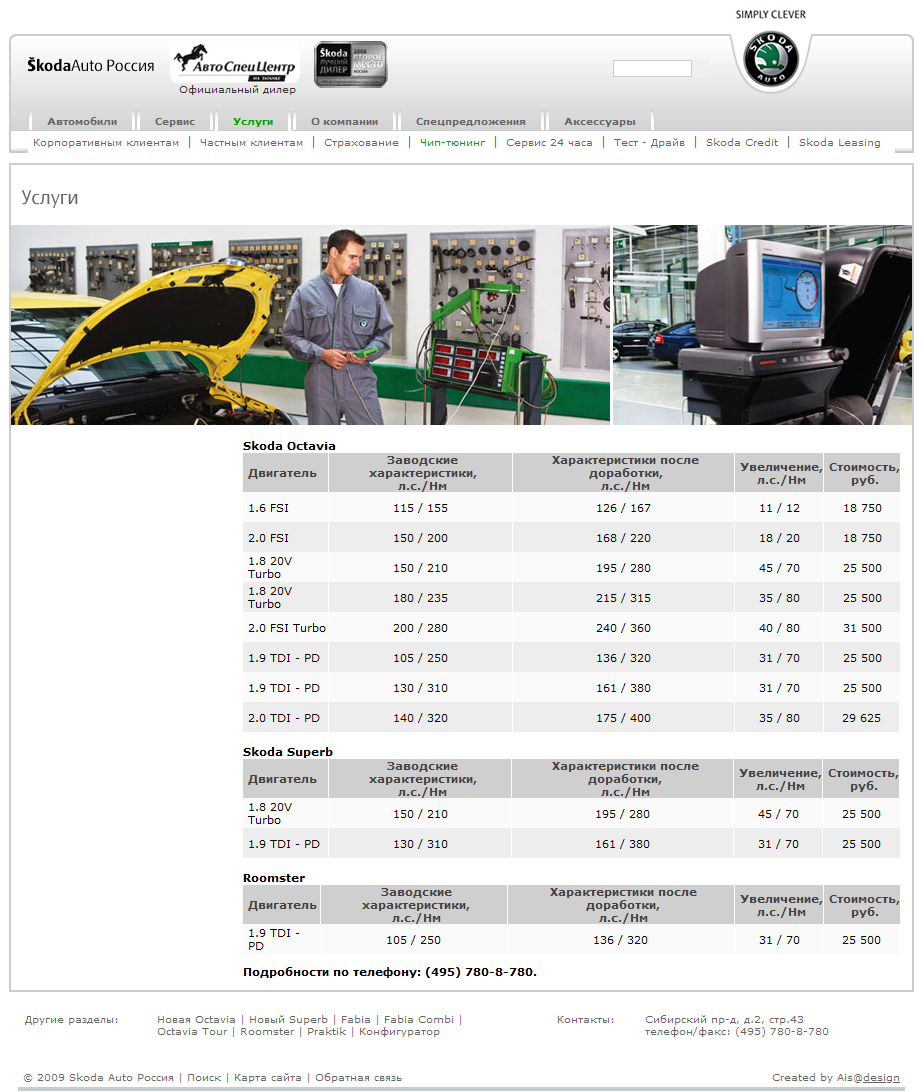Open the Сервис menu
Viewport: 924px width, 1092px height.
coord(175,121)
